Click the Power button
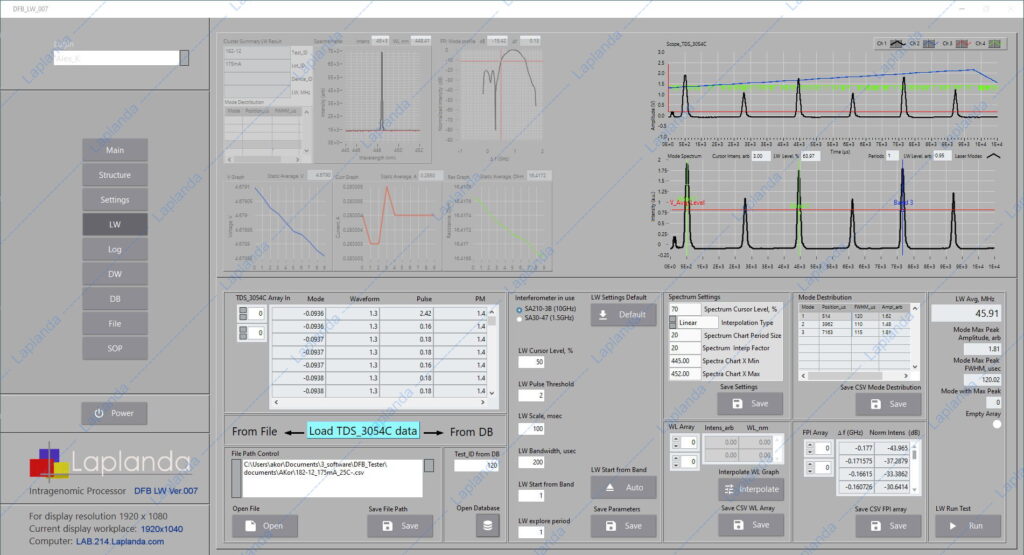Screen dimensions: 1024x555 point(115,413)
